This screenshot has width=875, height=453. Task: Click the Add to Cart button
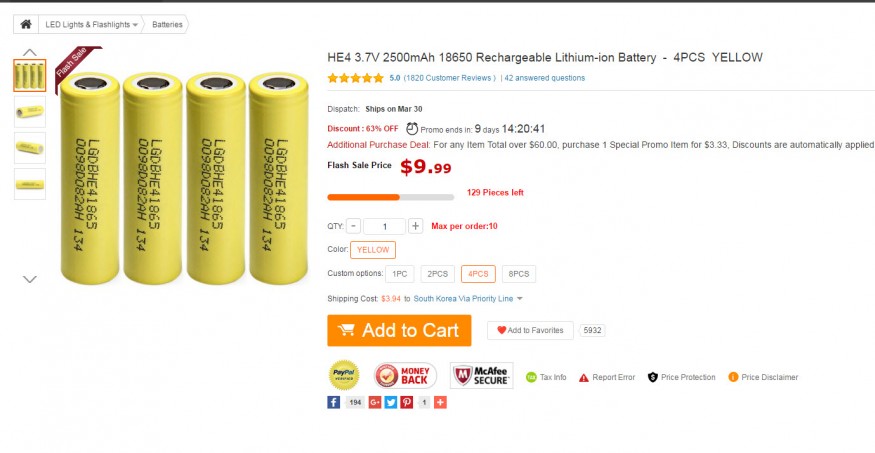click(399, 330)
